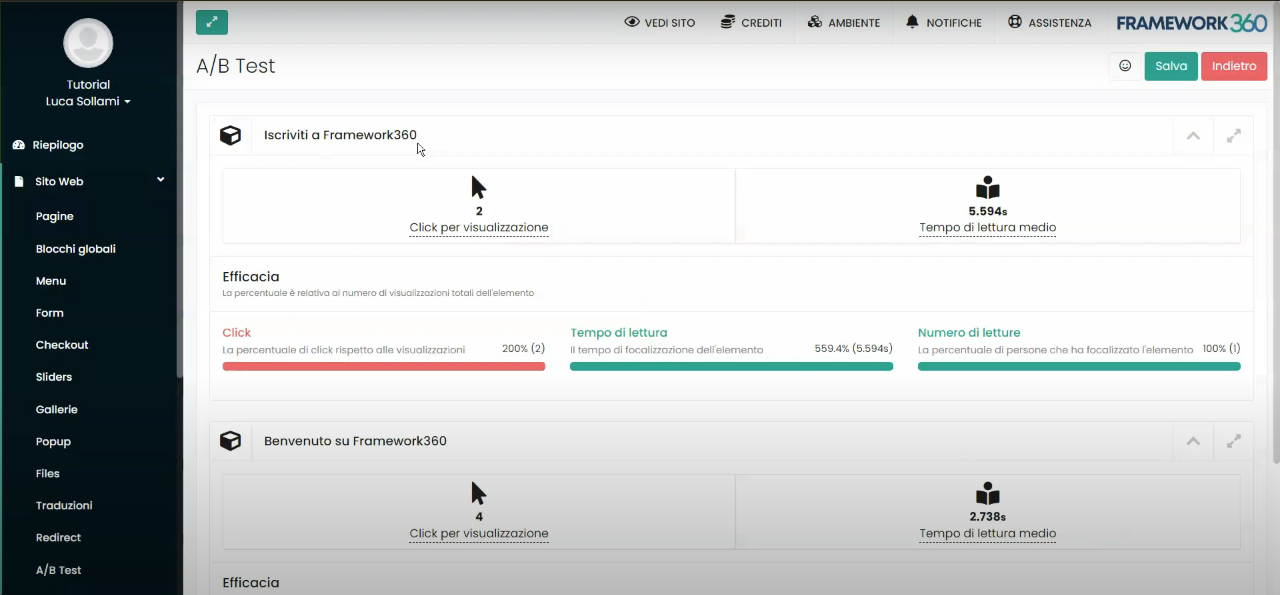
Task: Click the Indietro button
Action: tap(1234, 66)
